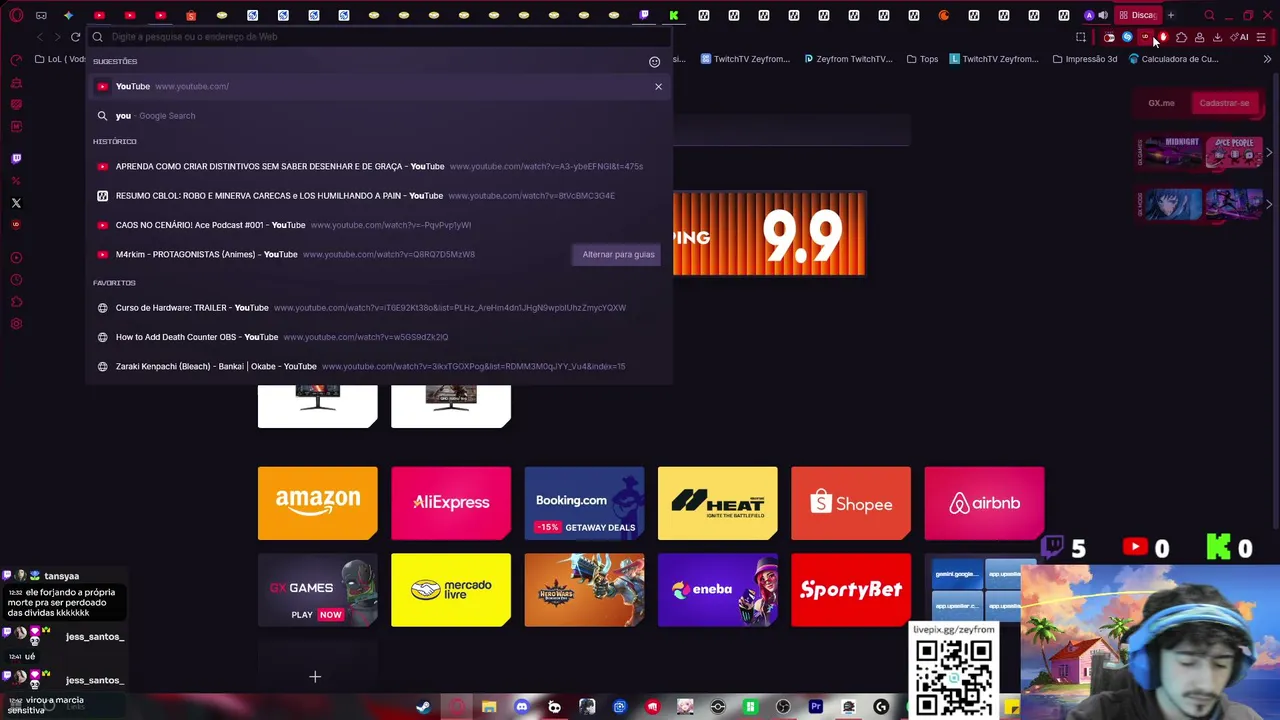Open the Extensions puzzle-piece menu

tap(1181, 37)
